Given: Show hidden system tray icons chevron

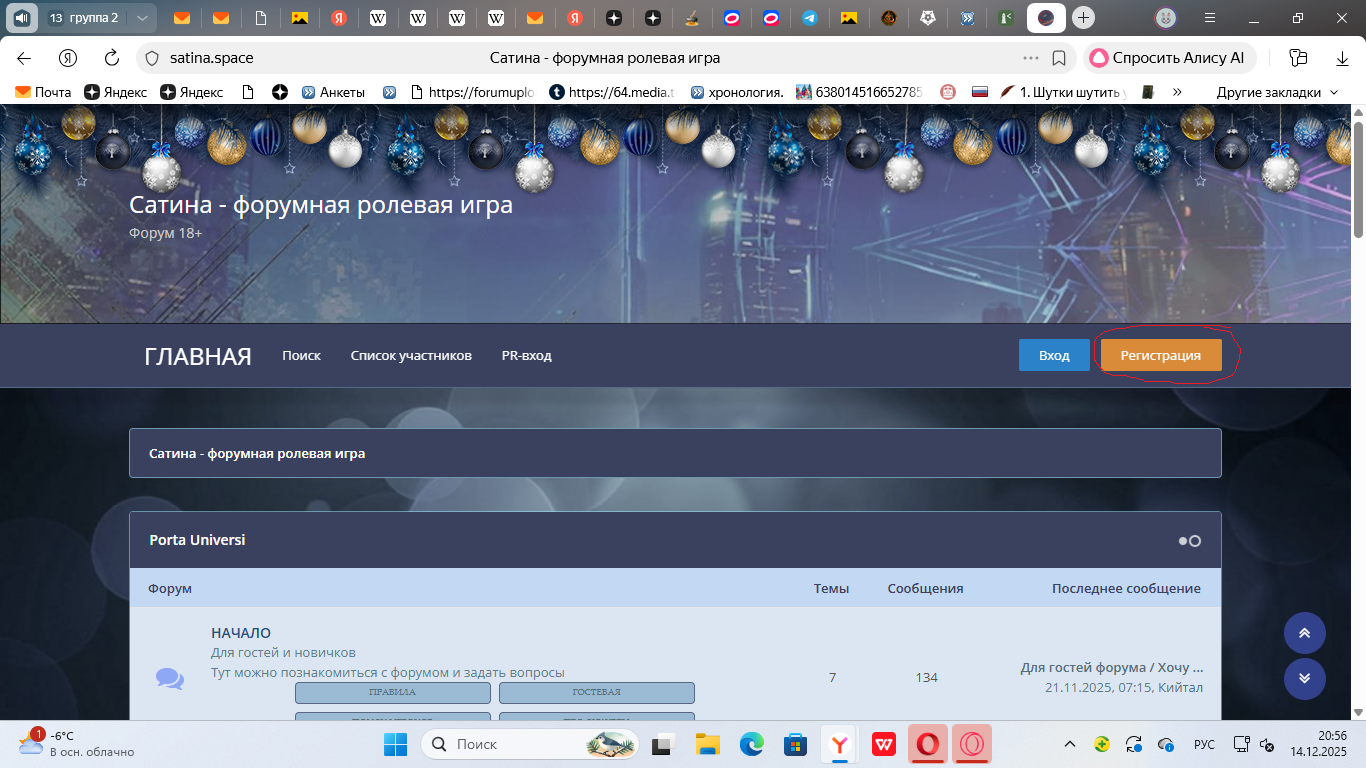Looking at the screenshot, I should [x=1069, y=745].
